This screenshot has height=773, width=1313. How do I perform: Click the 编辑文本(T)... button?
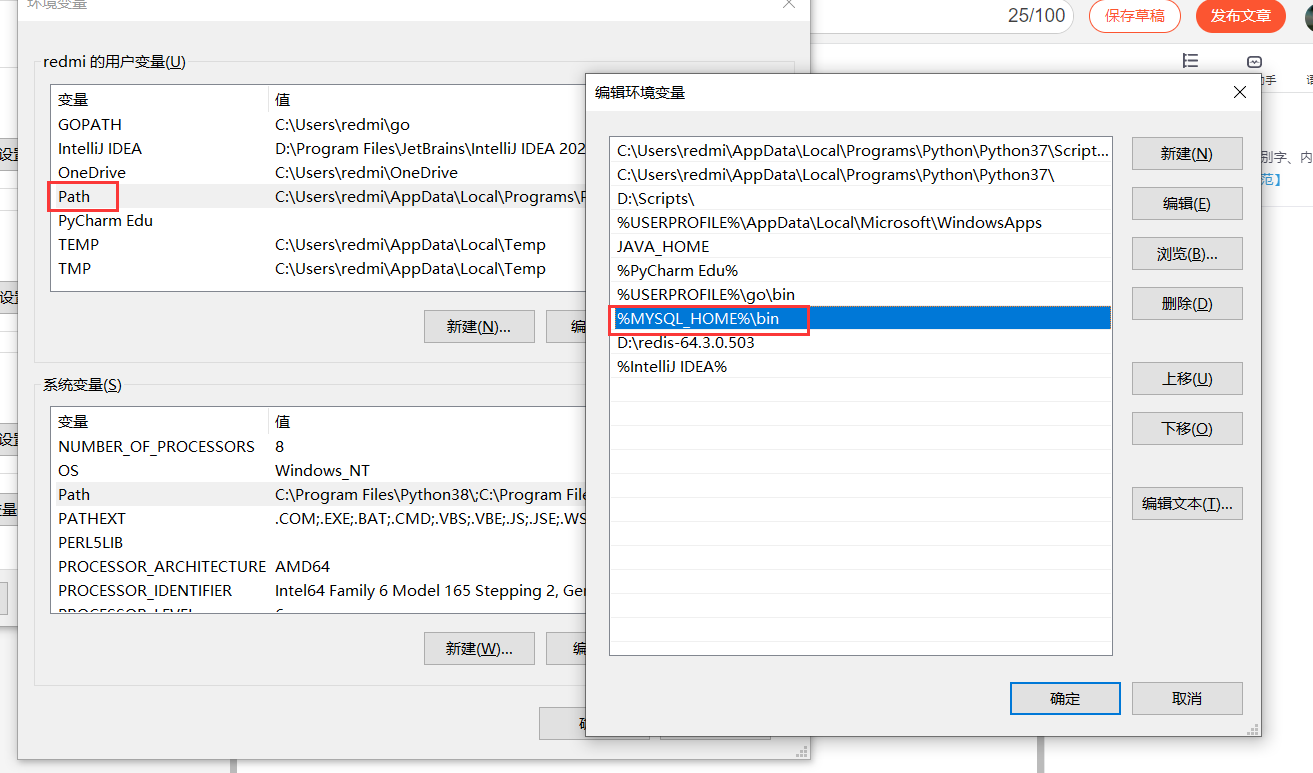(1187, 504)
